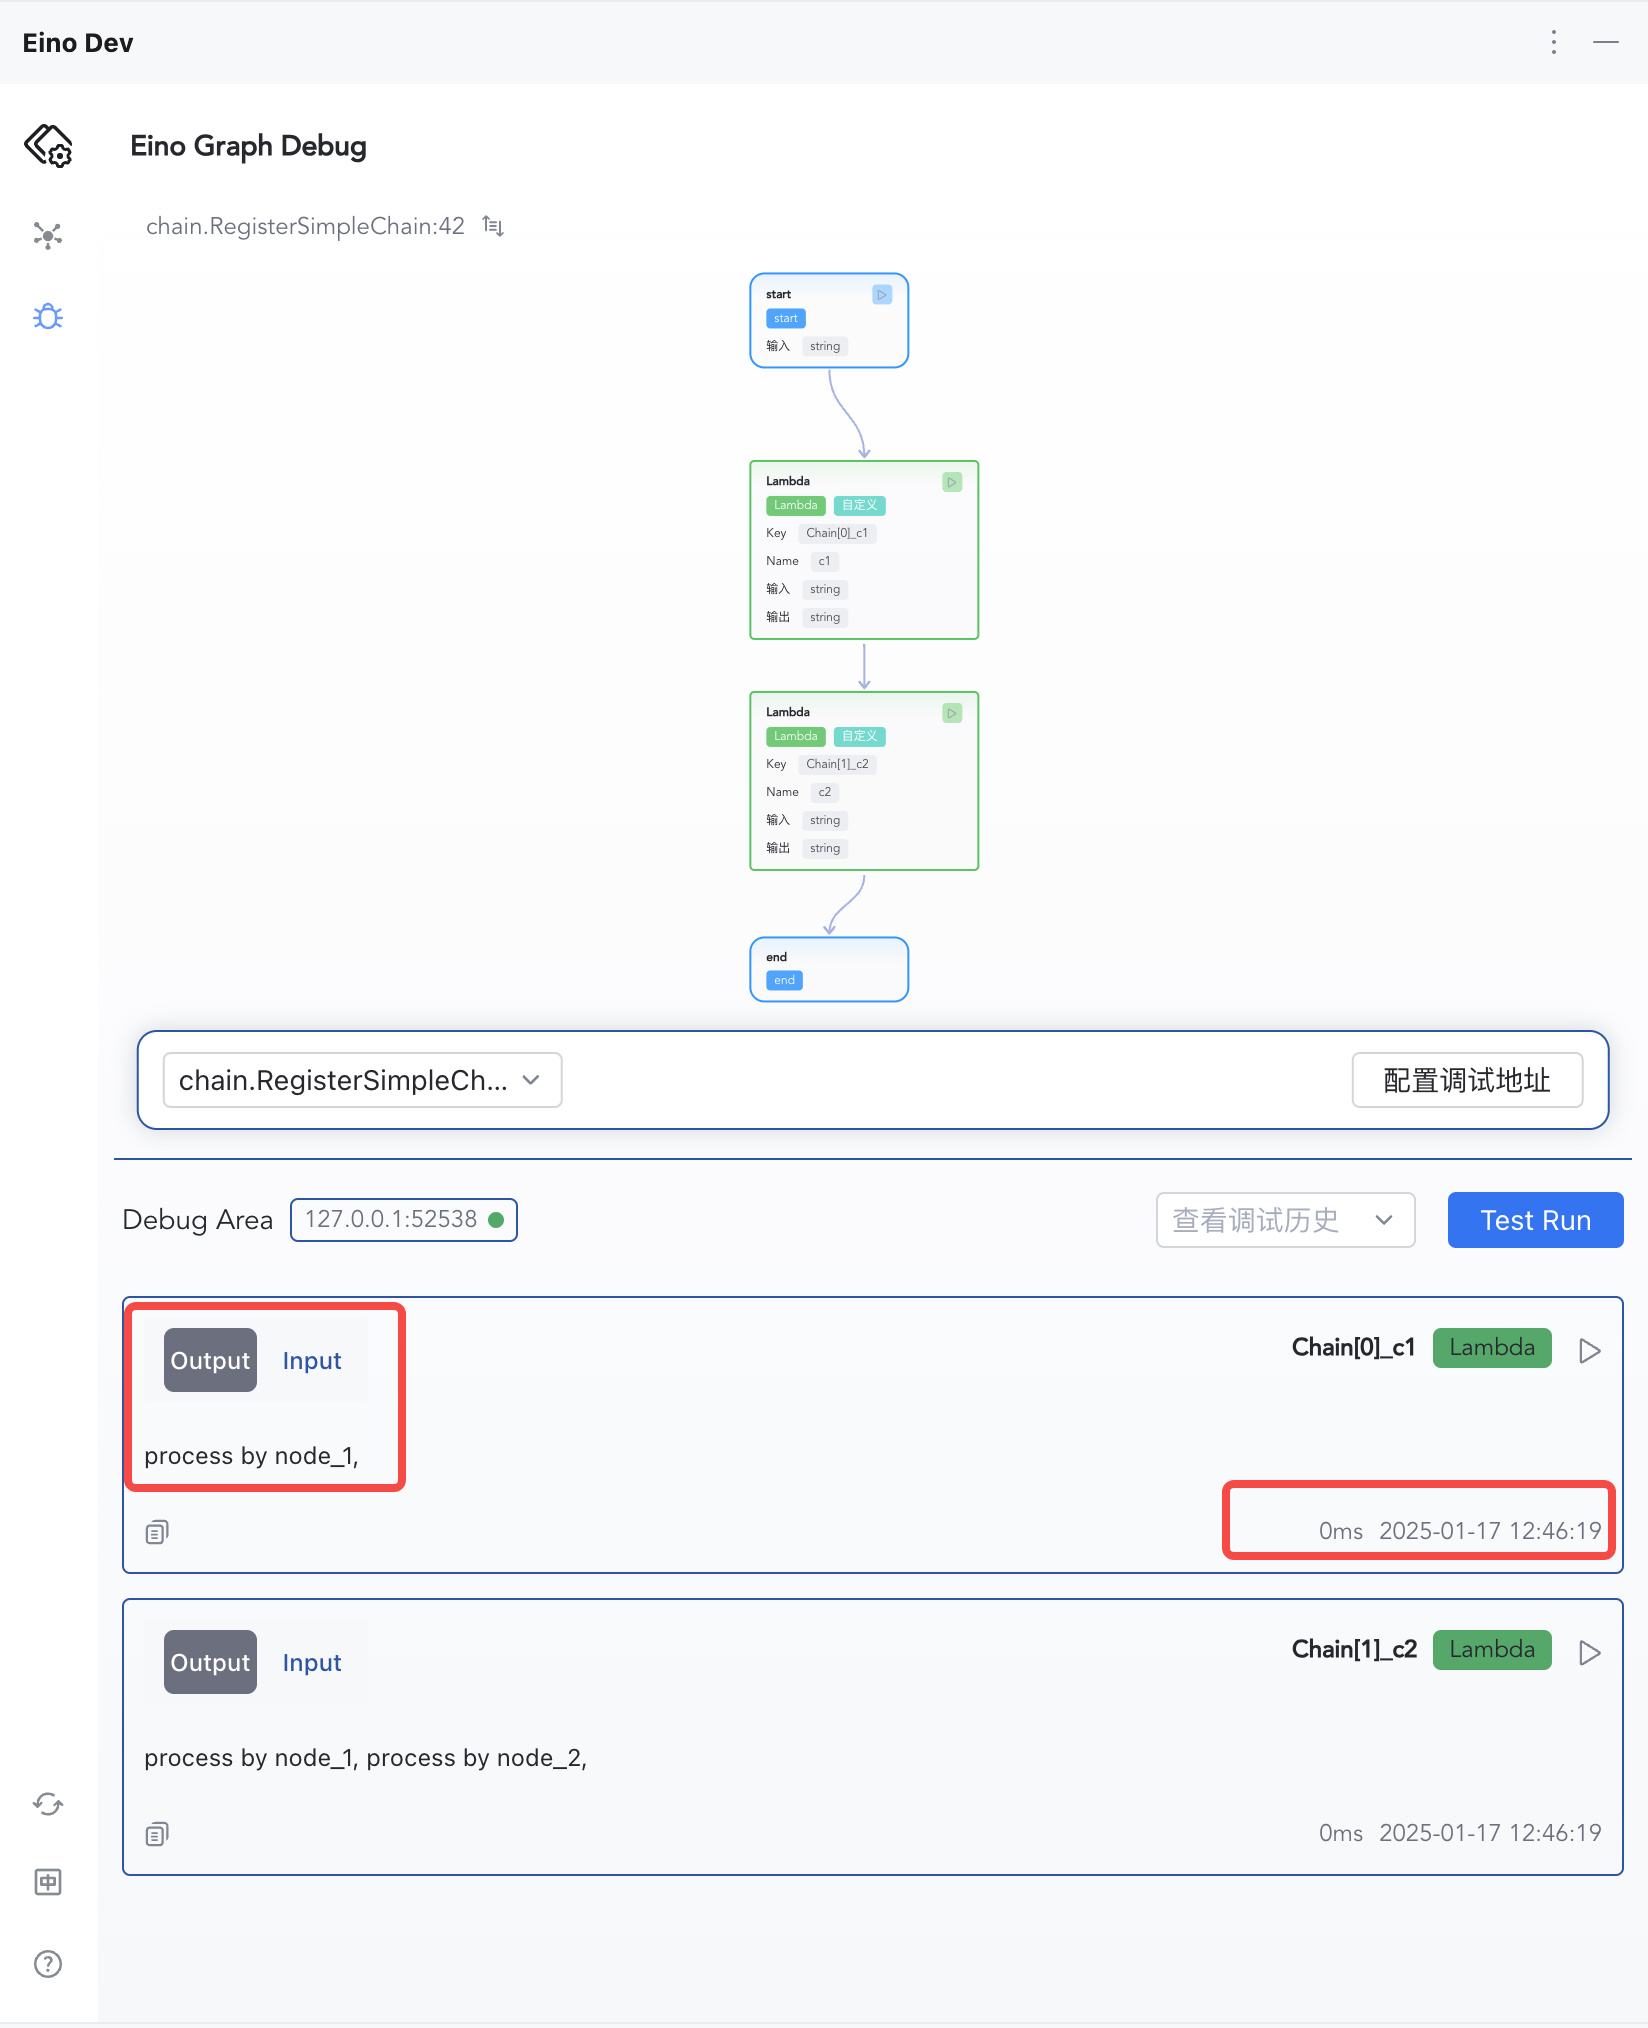Viewport: 1648px width, 2028px height.
Task: Copy the Chain[0]_c1 output text
Action: click(x=157, y=1531)
